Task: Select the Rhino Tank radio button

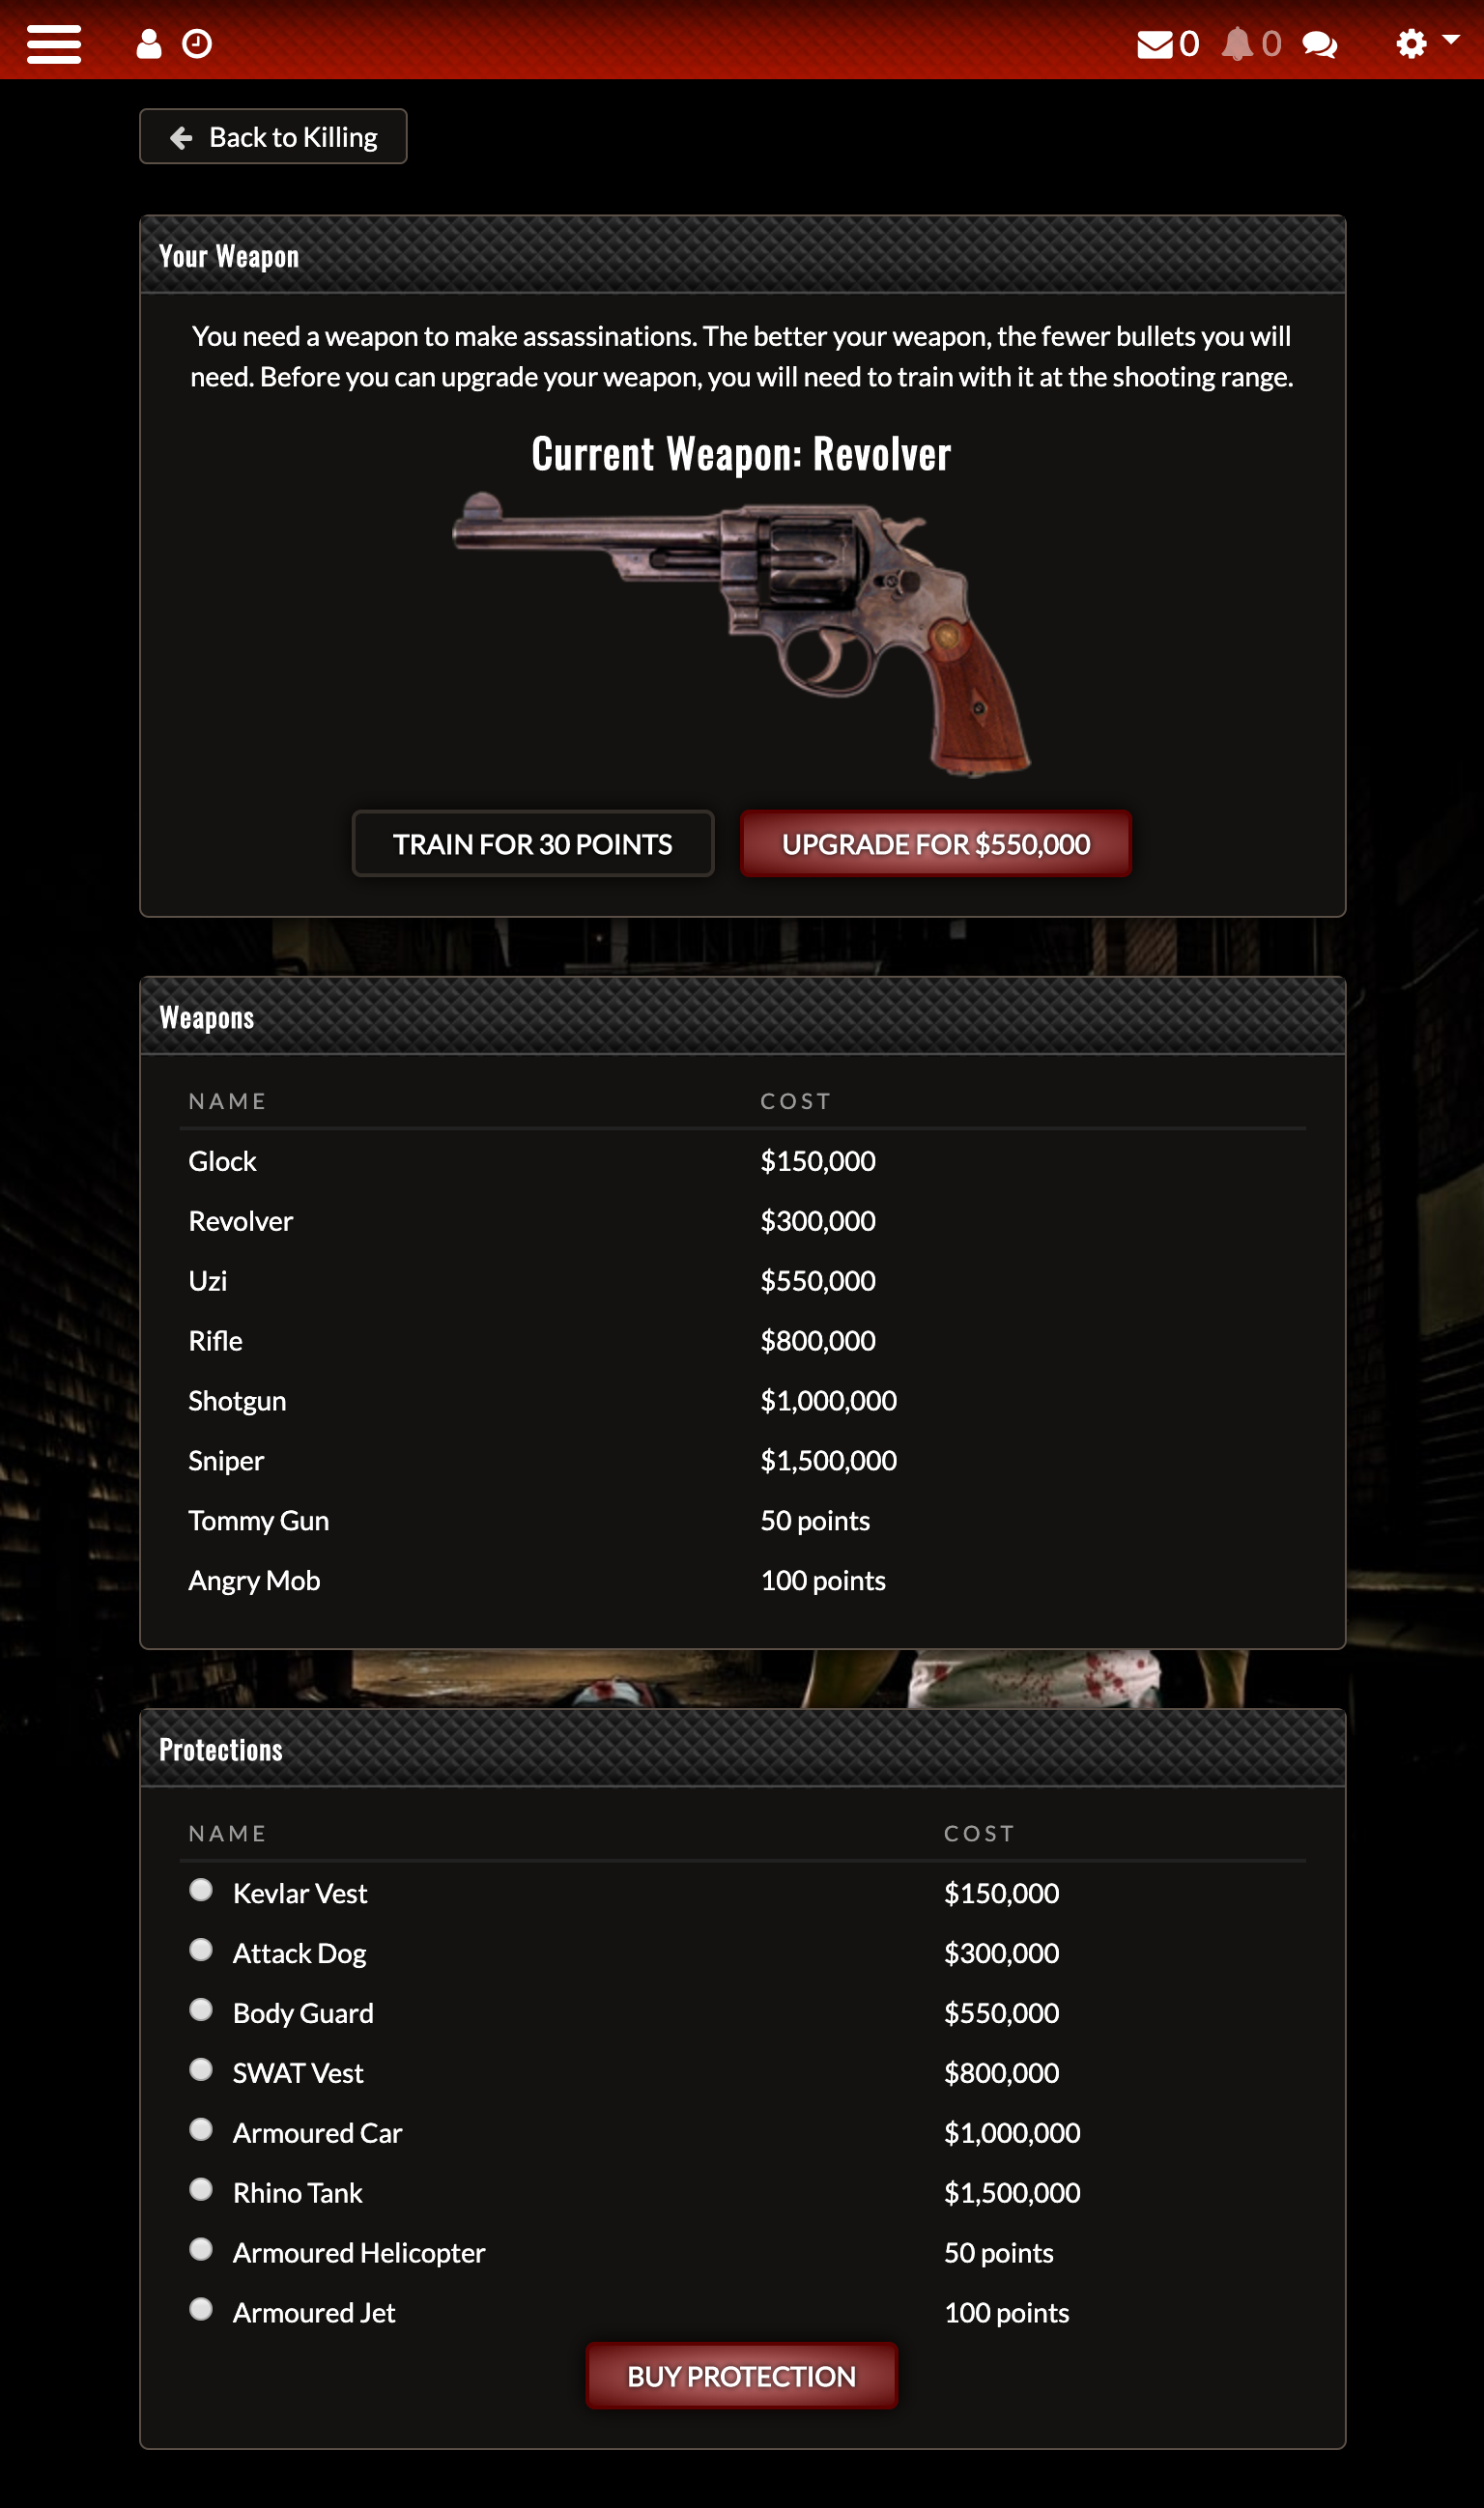Action: click(x=201, y=2190)
